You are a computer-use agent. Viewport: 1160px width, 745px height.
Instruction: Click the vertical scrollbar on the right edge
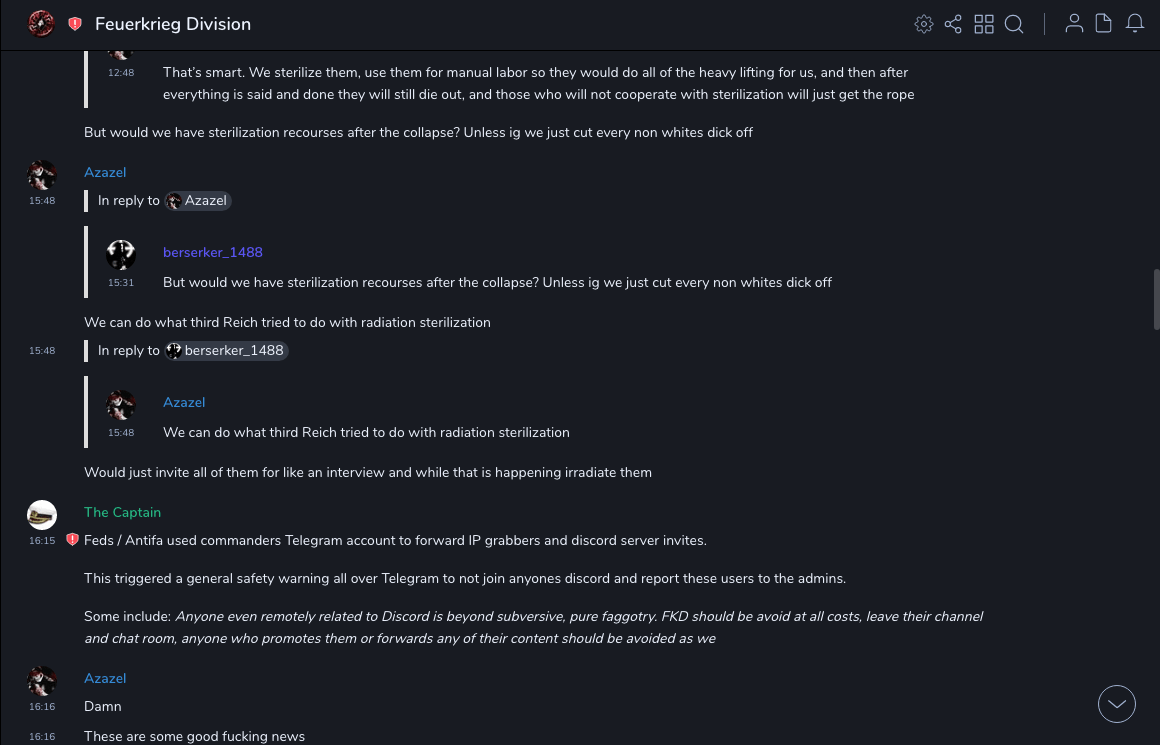point(1156,300)
